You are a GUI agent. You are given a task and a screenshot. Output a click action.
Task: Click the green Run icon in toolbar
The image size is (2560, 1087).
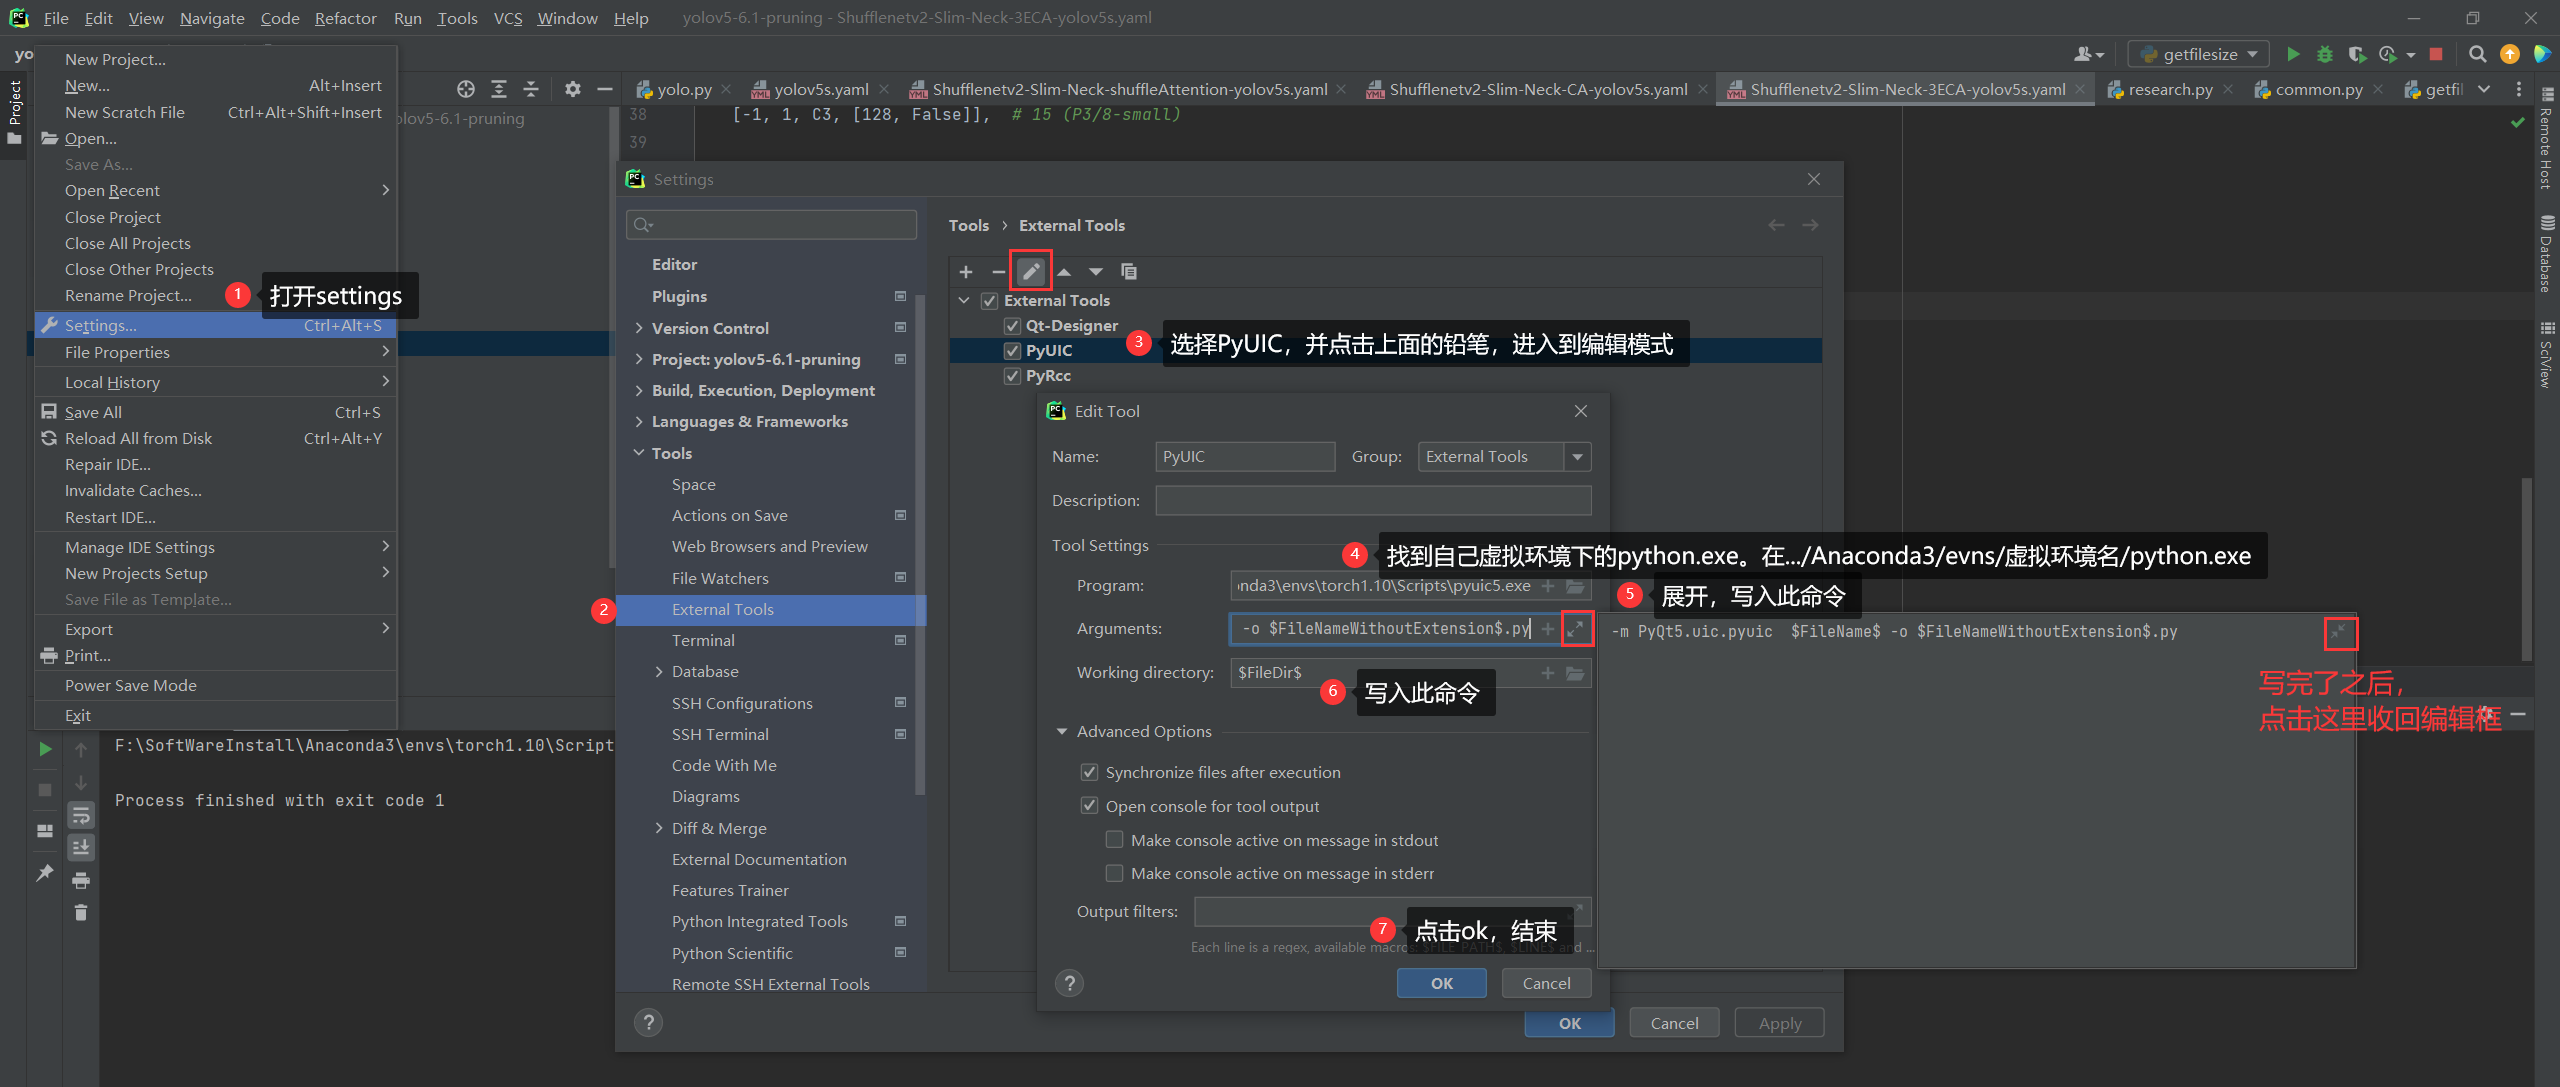point(2294,54)
